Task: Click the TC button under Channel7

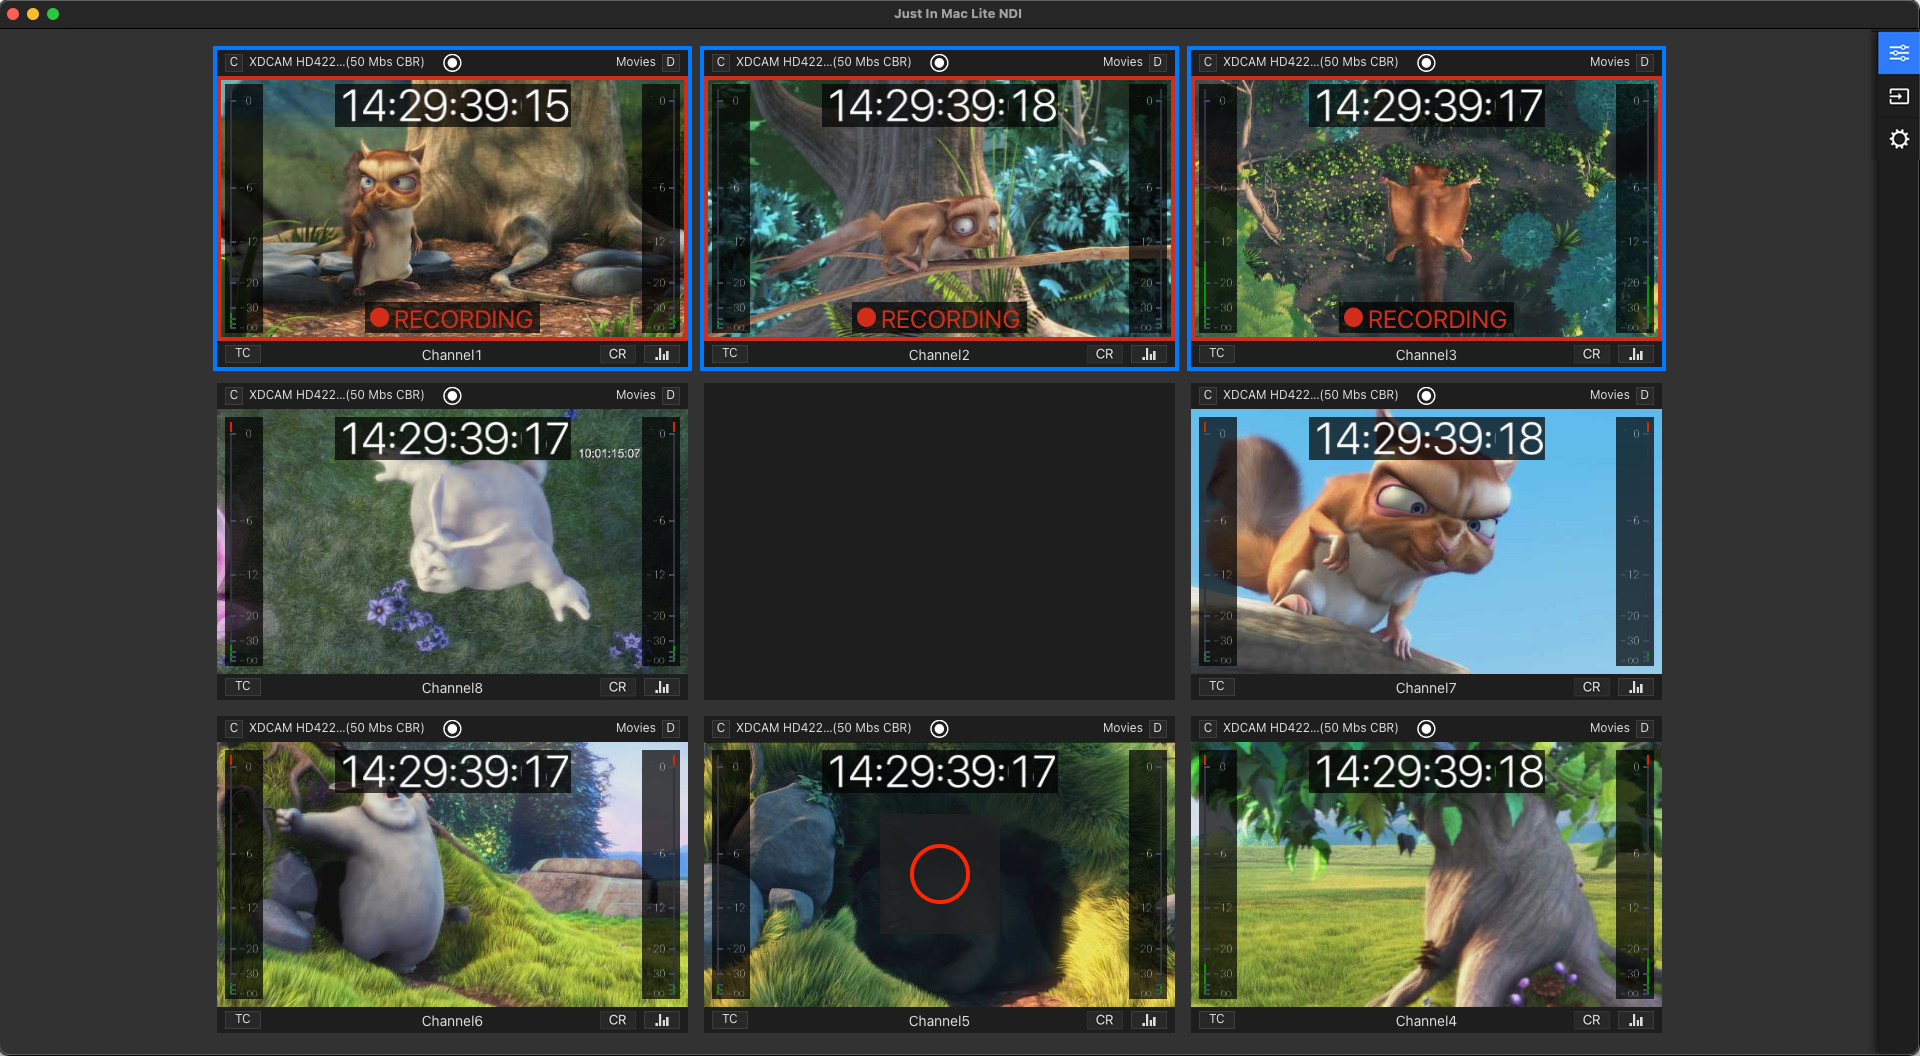Action: (x=1216, y=686)
